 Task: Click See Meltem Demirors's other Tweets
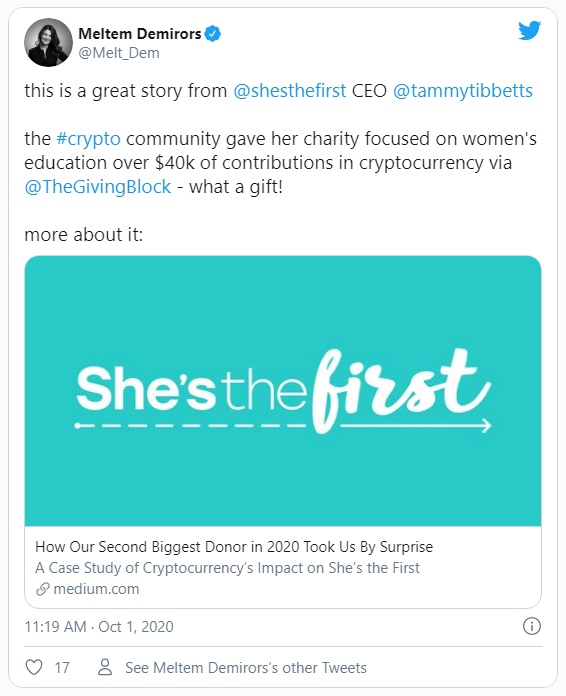(246, 668)
